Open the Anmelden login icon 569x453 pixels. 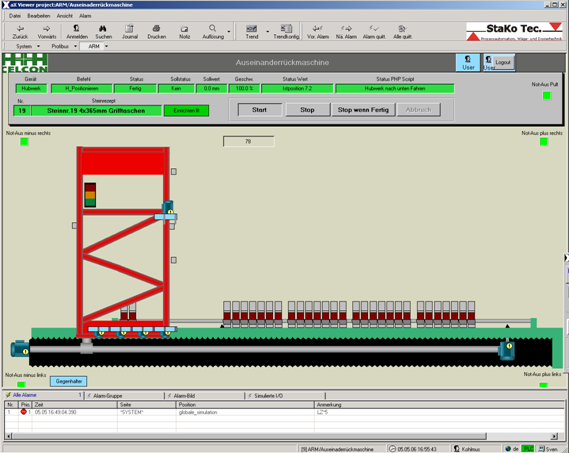click(x=77, y=32)
